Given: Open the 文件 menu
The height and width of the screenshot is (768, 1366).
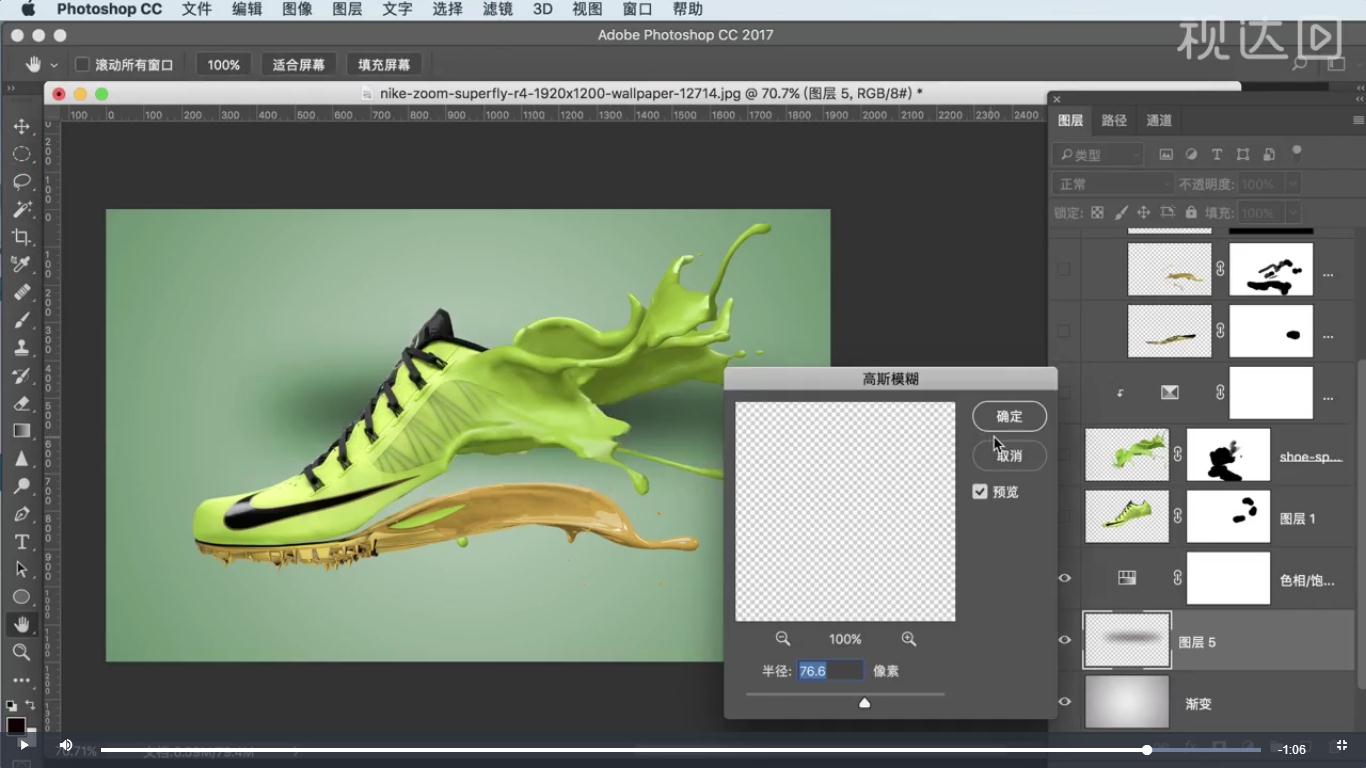Looking at the screenshot, I should (197, 9).
